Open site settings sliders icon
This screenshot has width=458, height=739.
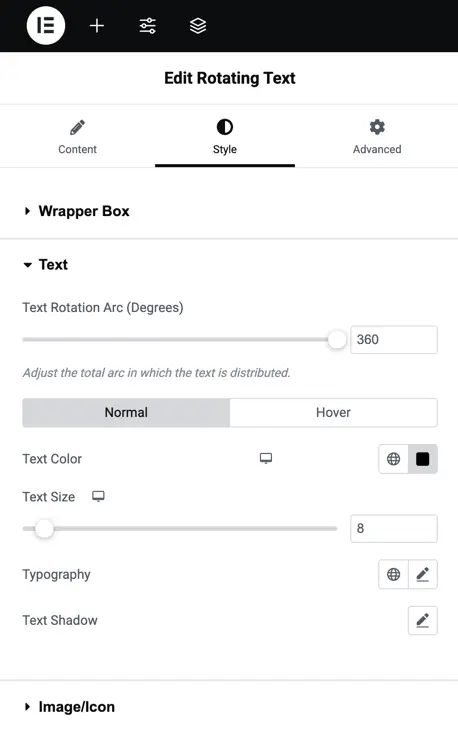147,25
